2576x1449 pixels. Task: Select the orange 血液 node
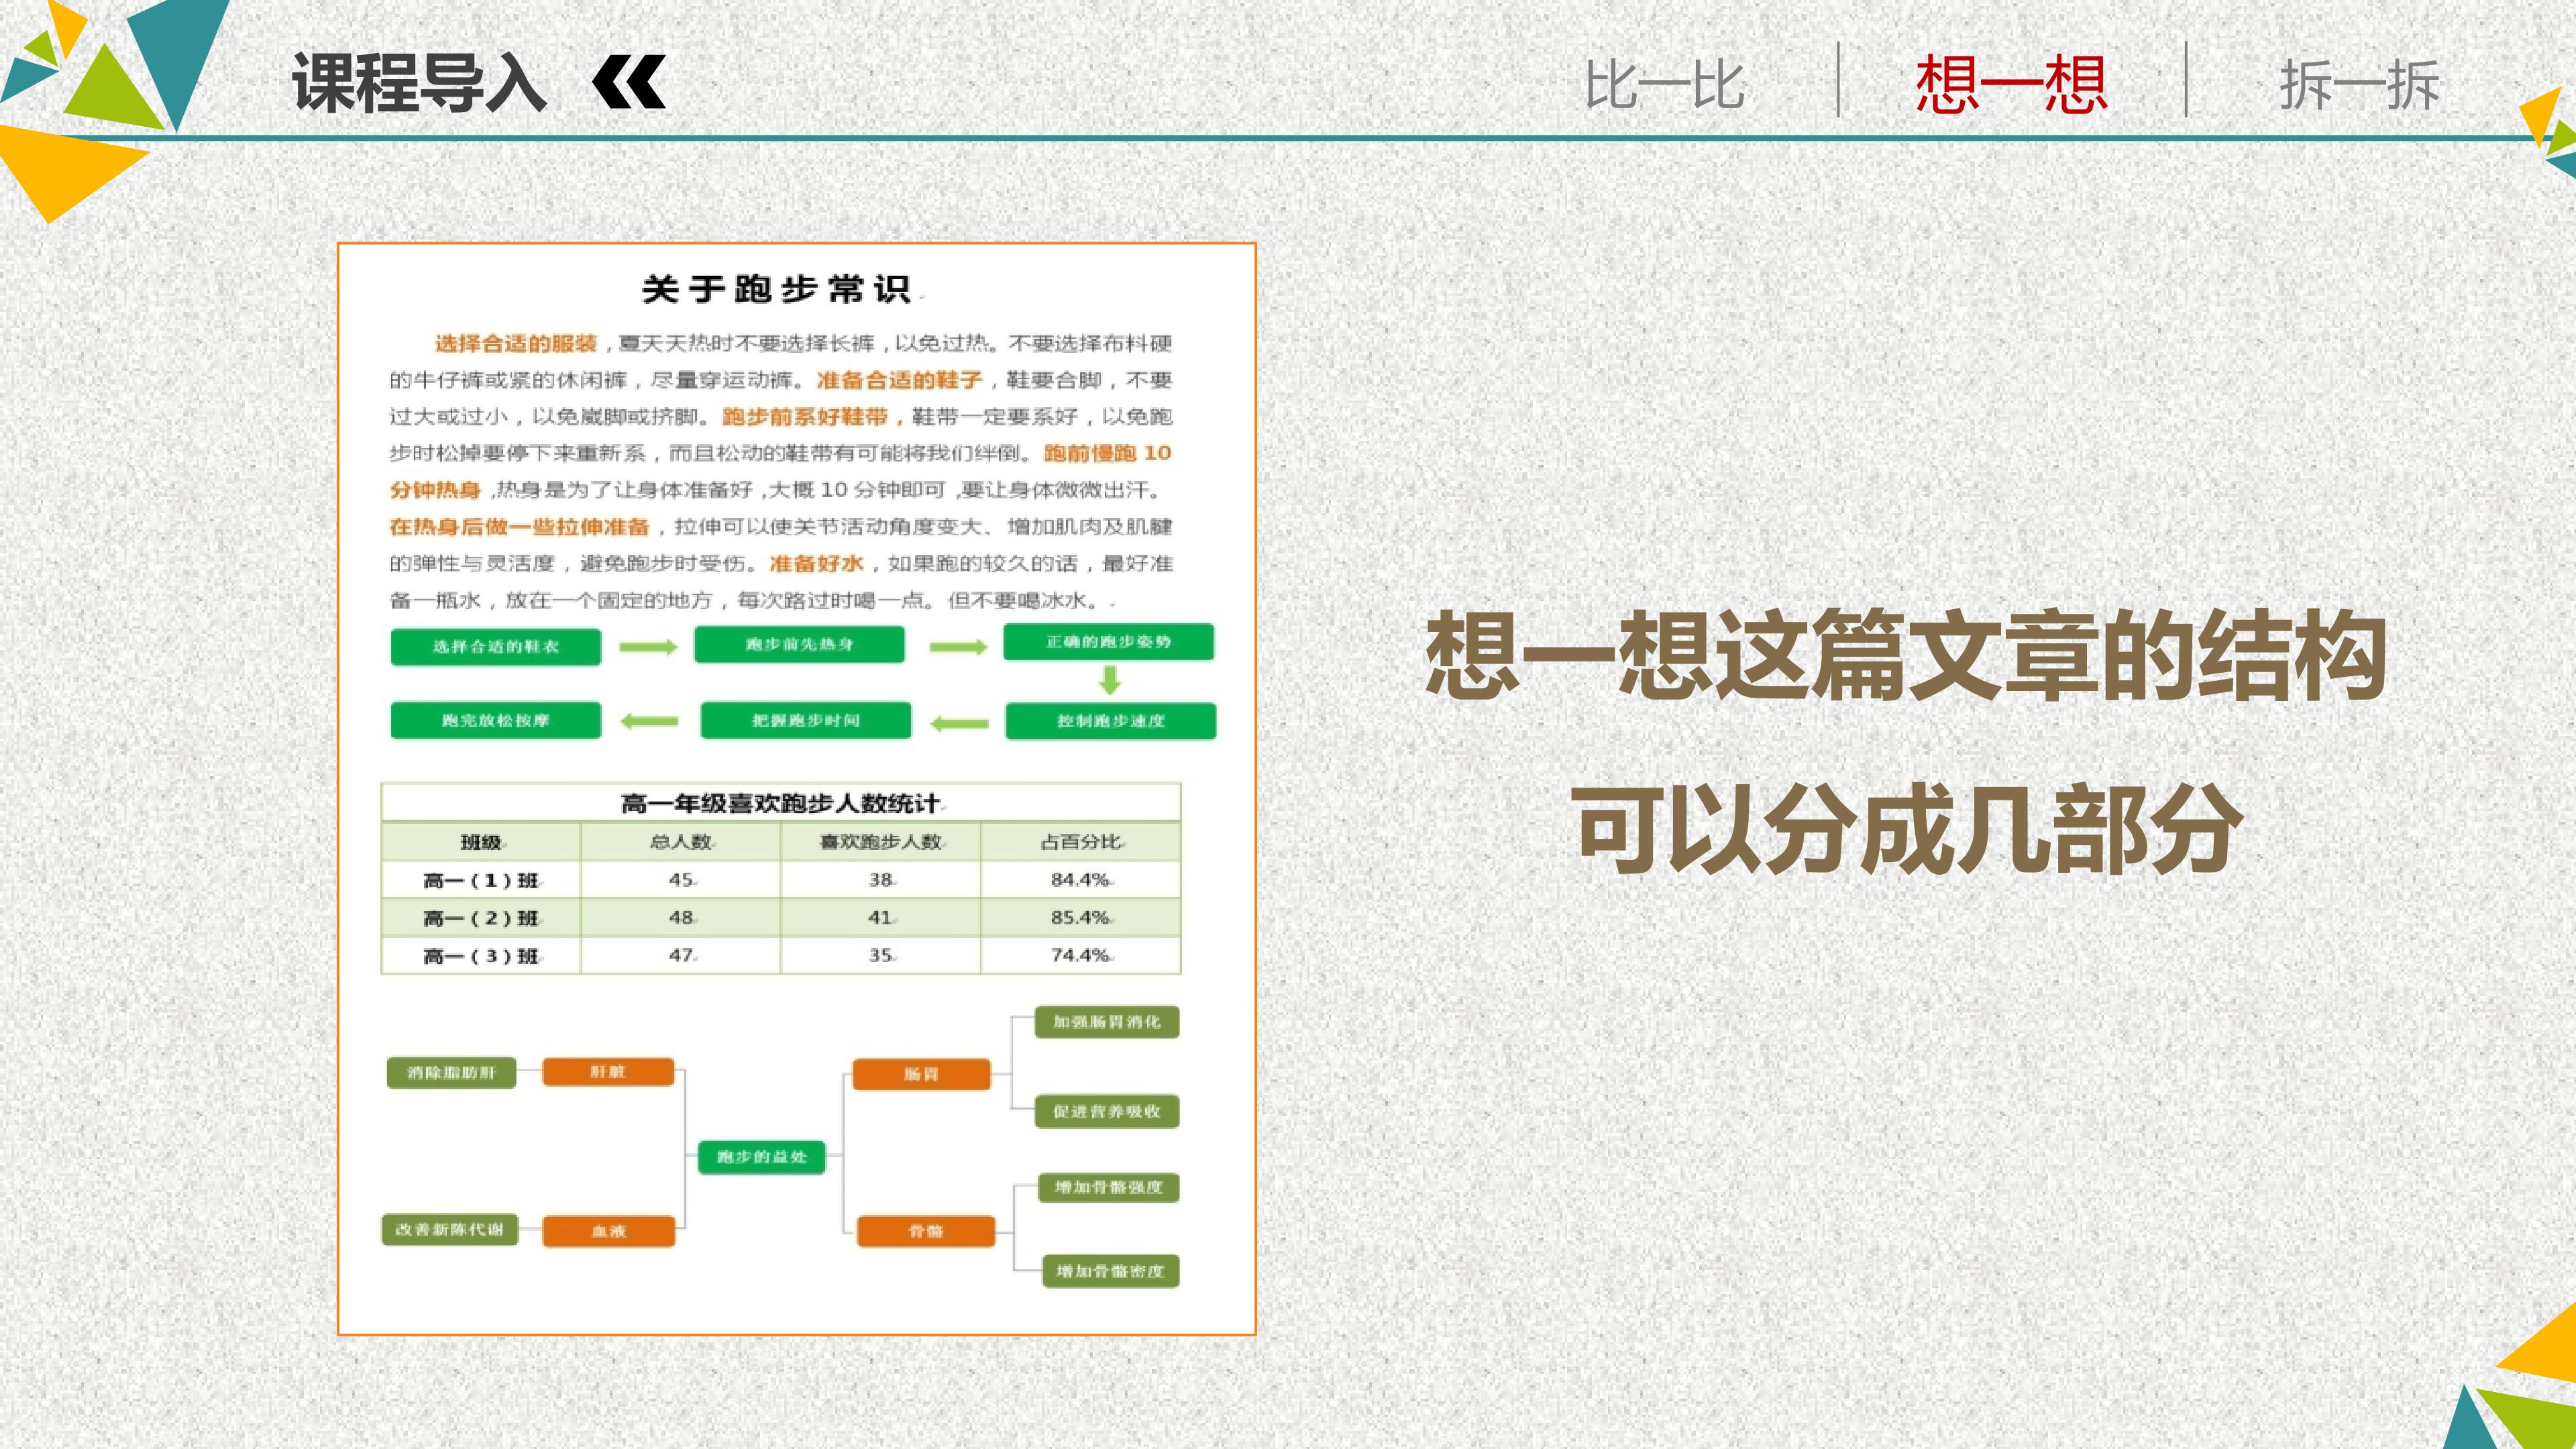[x=609, y=1231]
